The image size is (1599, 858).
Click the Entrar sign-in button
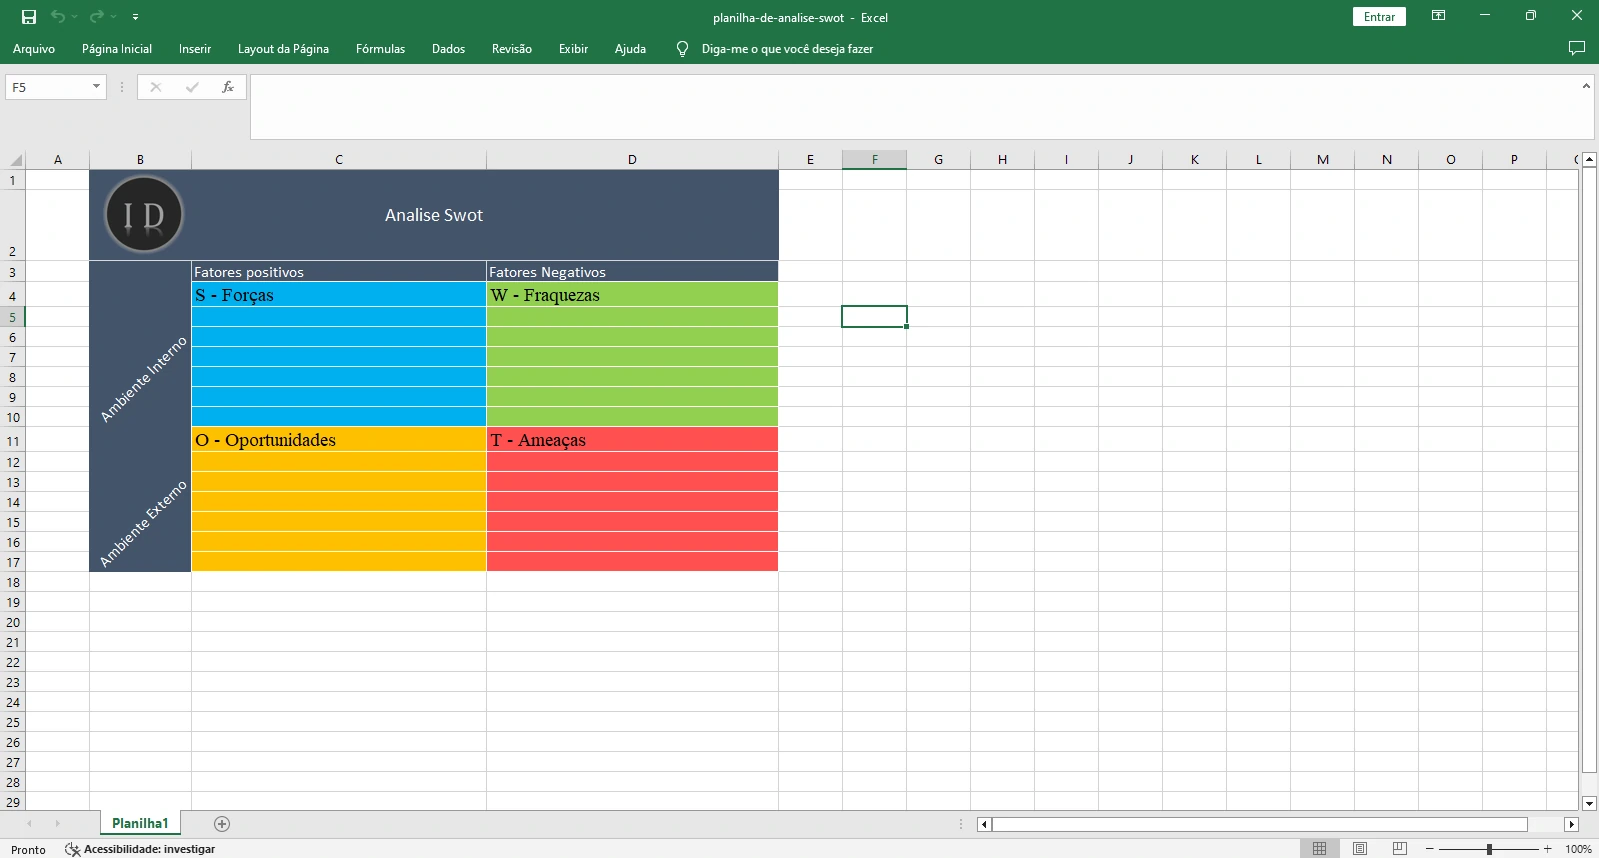pos(1379,17)
